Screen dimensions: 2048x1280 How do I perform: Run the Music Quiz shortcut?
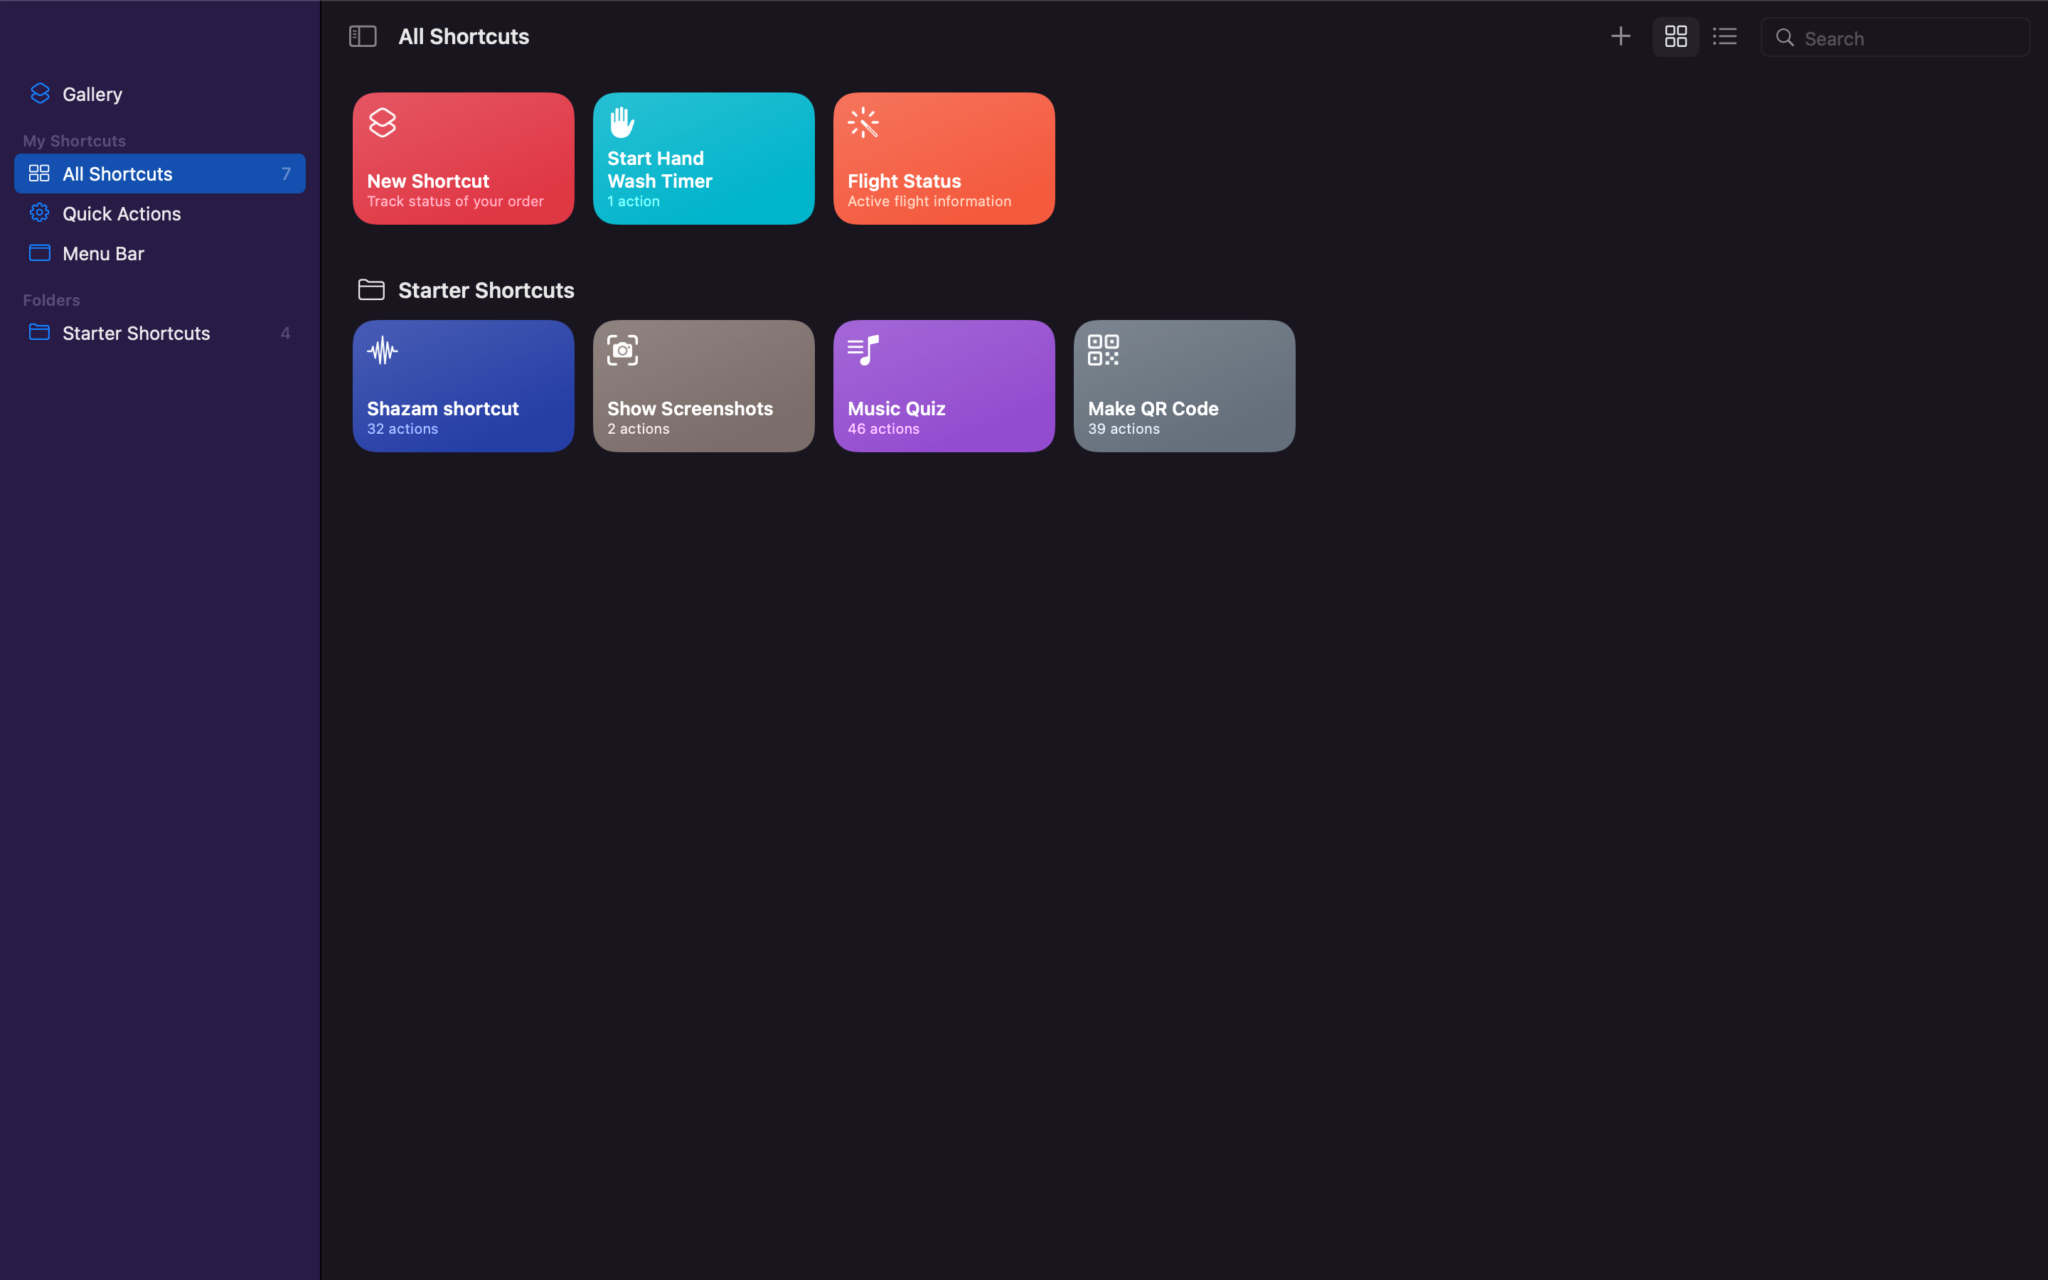pos(943,386)
